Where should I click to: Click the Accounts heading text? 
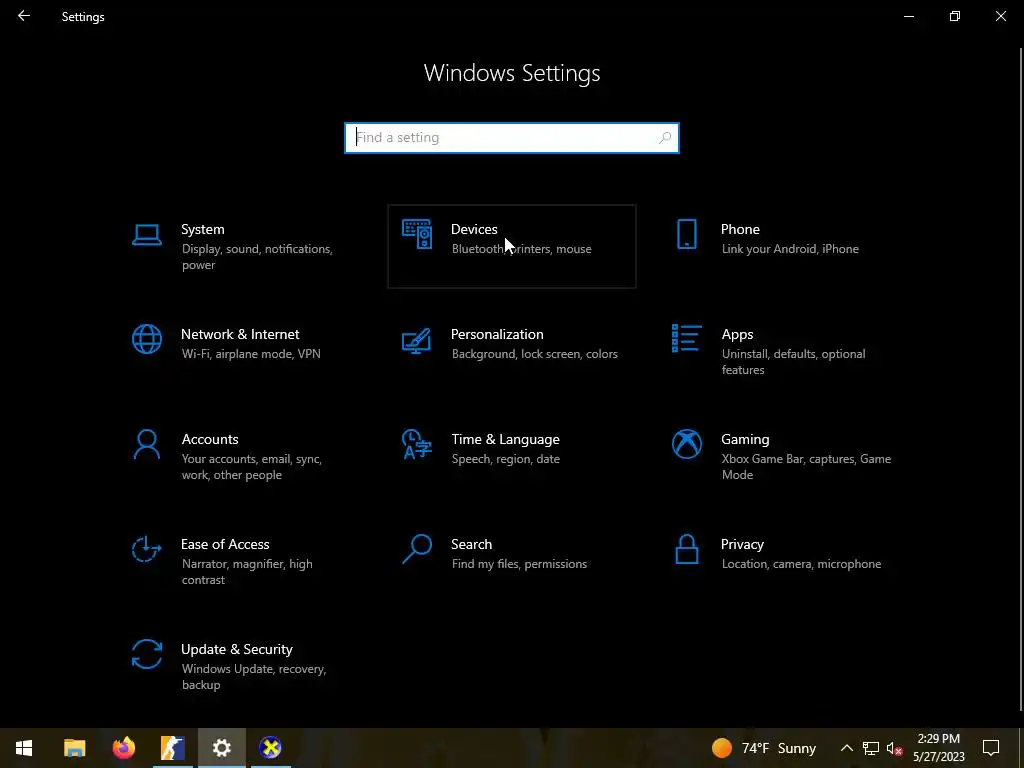click(210, 440)
